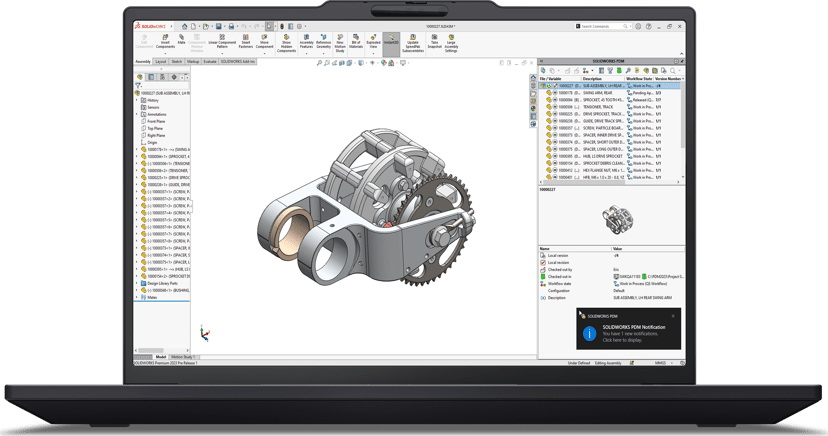Viewport: 828px width, 436px height.
Task: Click the feature tree horizontal scrollbar
Action: click(x=162, y=350)
